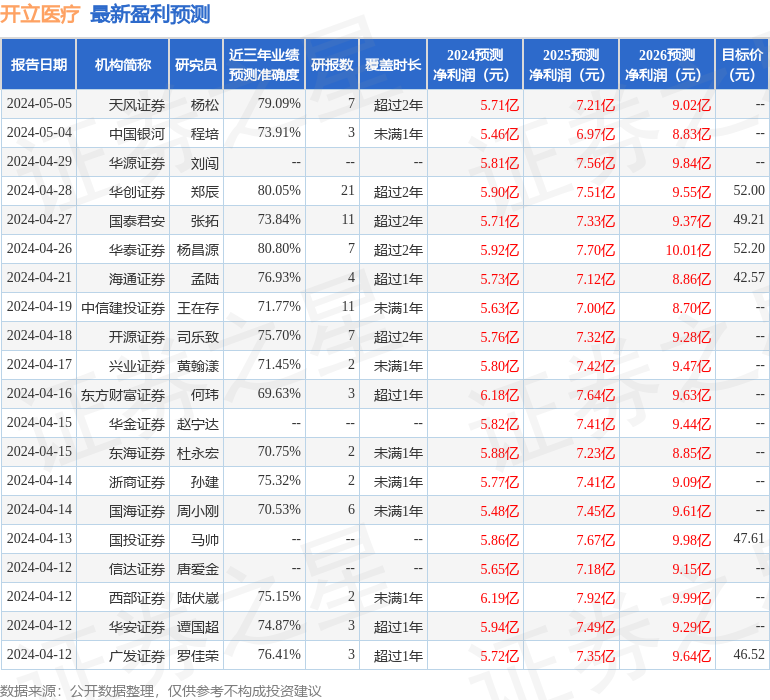Click the 东方财富证券 institution cell
Image resolution: width=770 pixels, height=700 pixels.
(123, 394)
